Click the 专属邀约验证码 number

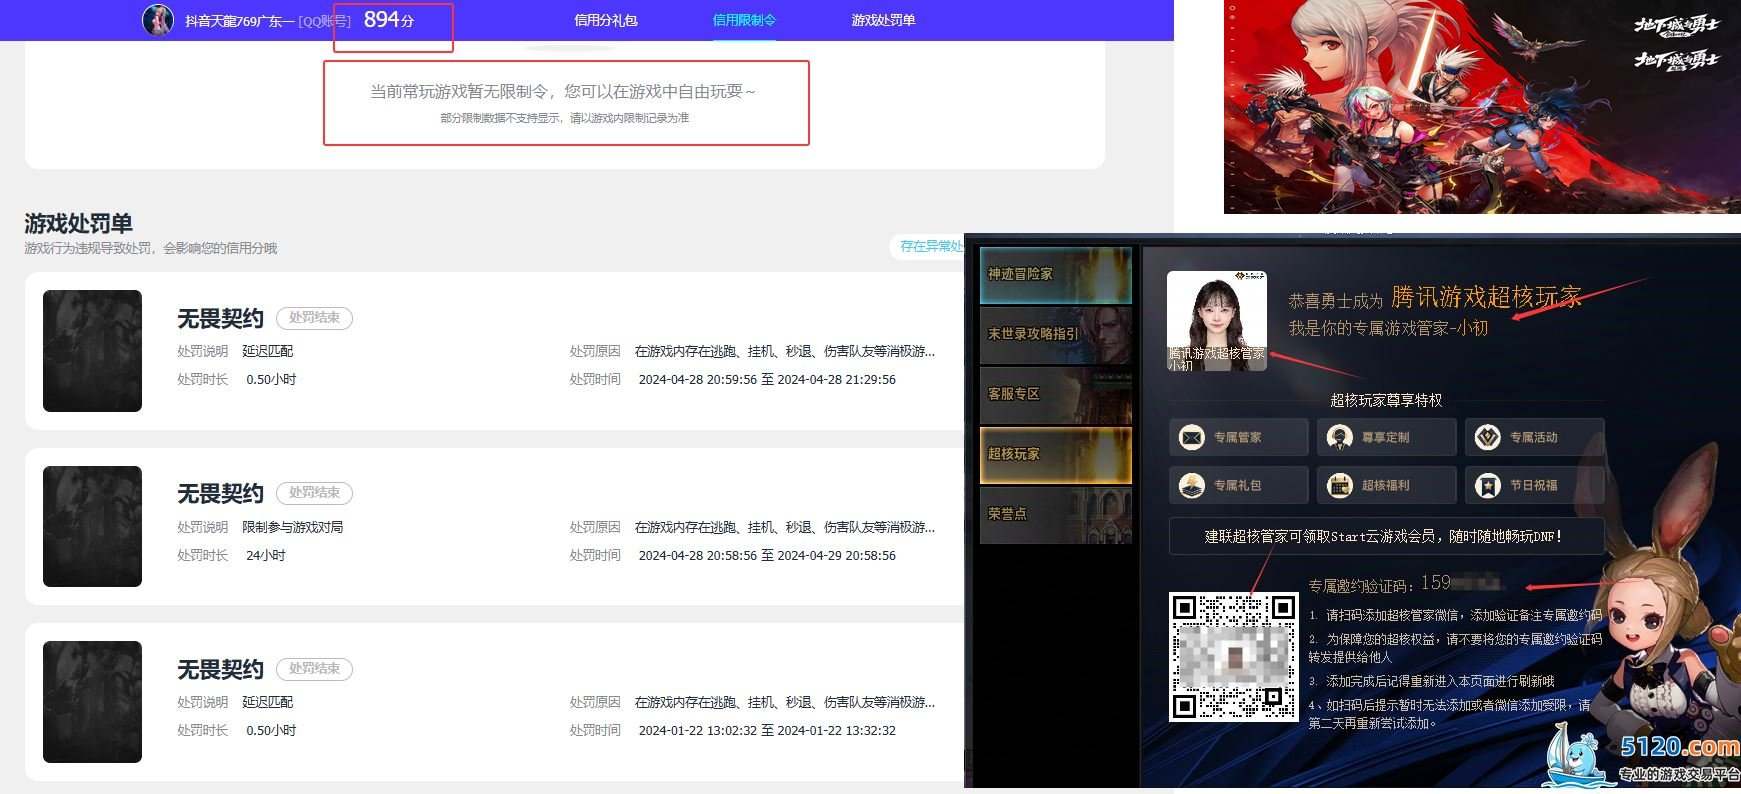tap(1462, 583)
